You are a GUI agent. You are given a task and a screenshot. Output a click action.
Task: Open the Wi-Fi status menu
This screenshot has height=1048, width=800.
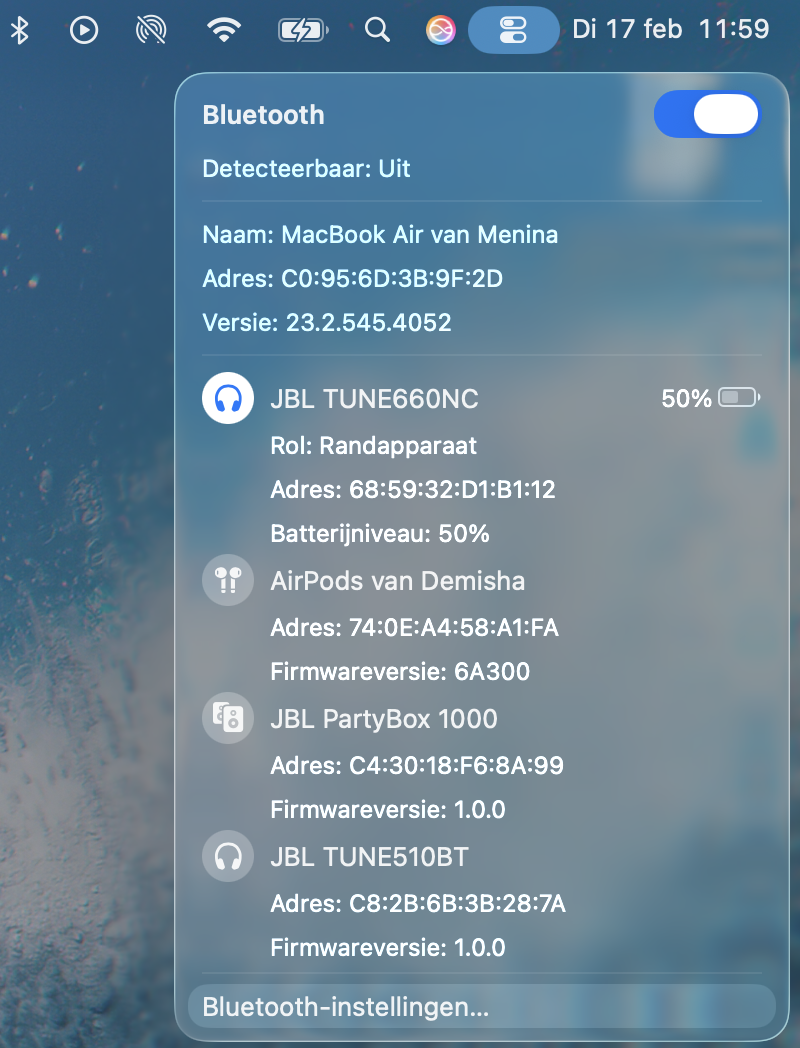click(x=224, y=29)
